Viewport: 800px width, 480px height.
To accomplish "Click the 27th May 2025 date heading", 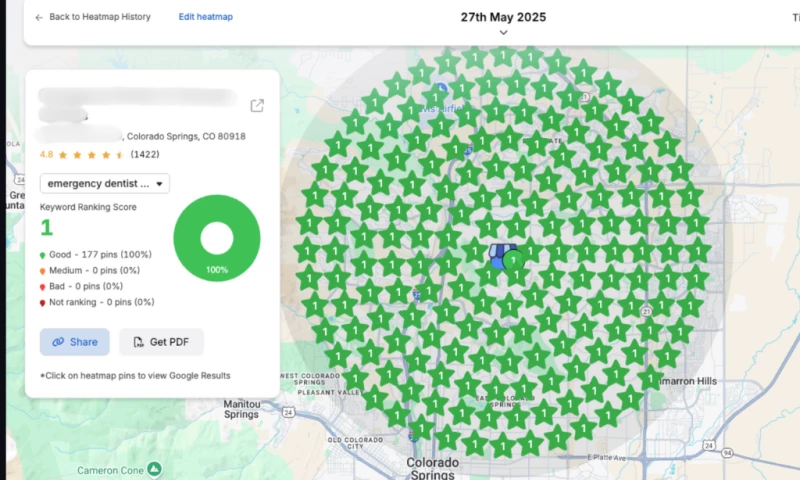I will [503, 17].
